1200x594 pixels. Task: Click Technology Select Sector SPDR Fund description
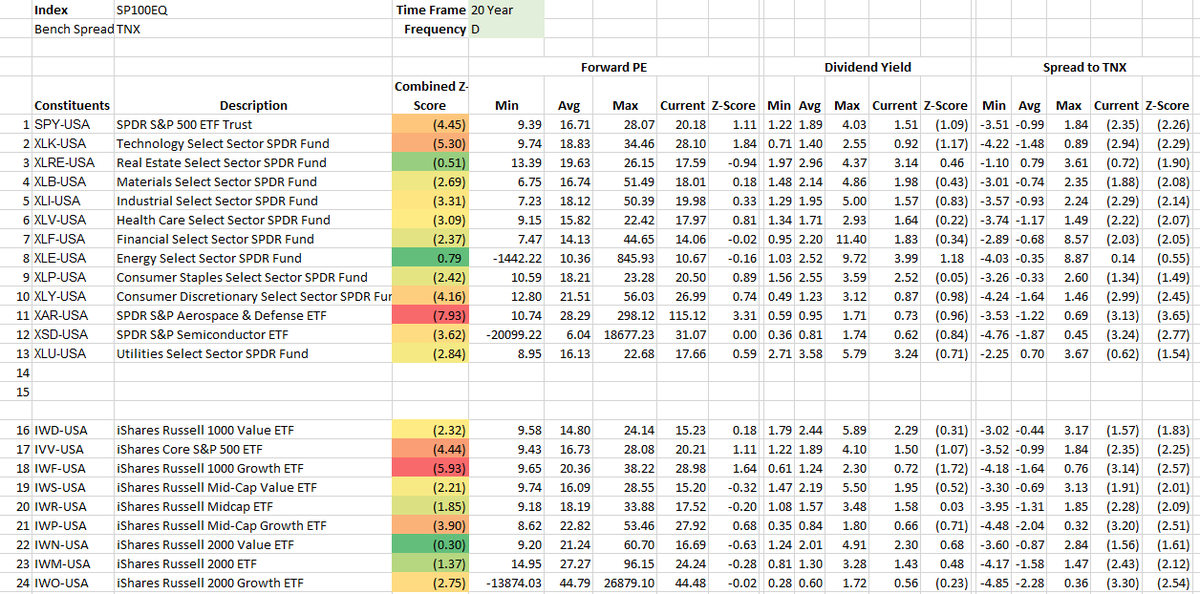pos(223,143)
